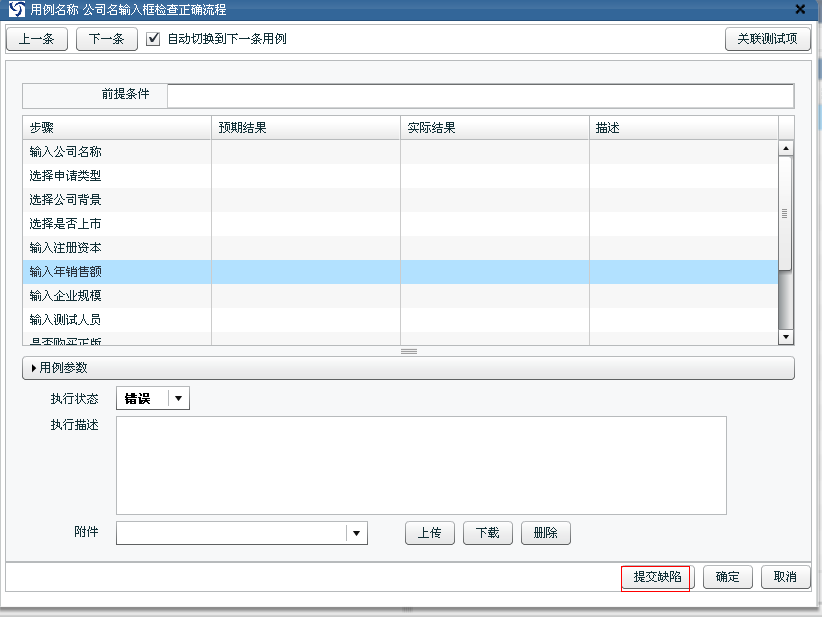Open 关联测试项 linked test items
822x617 pixels.
pos(767,39)
